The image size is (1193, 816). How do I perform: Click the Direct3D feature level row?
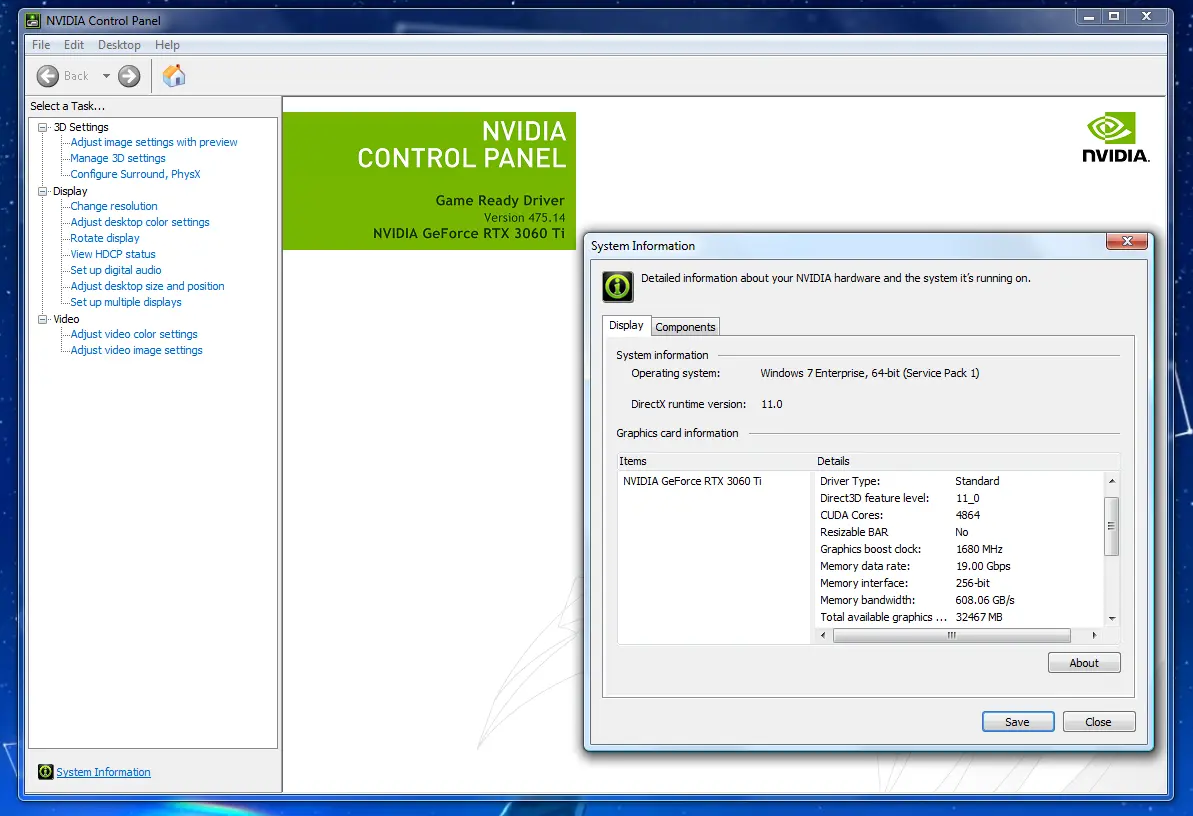click(959, 498)
